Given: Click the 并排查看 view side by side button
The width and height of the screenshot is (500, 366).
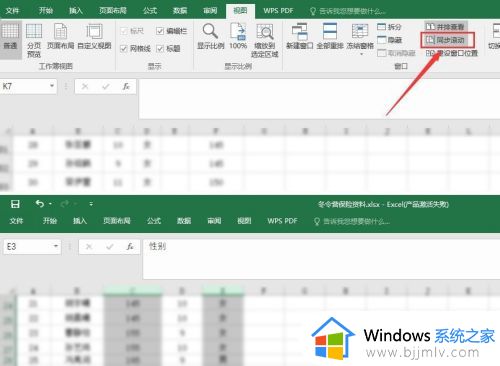Looking at the screenshot, I should (446, 26).
